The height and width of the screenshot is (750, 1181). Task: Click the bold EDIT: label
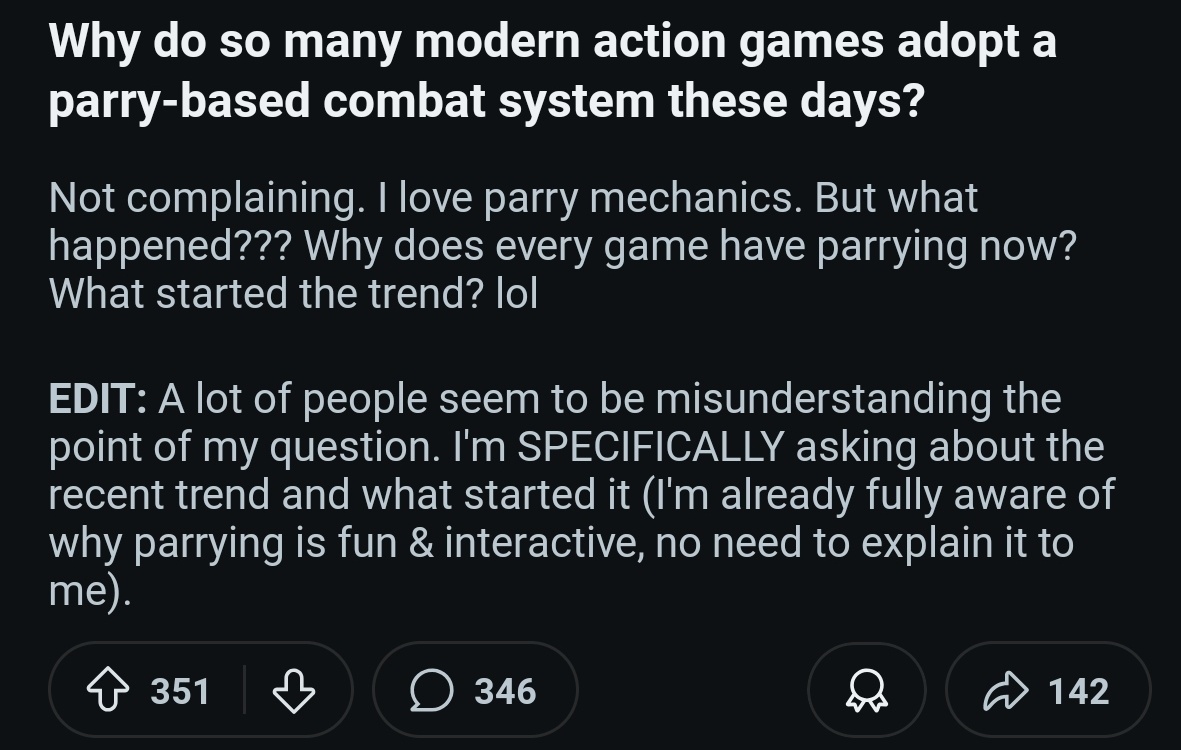tap(98, 398)
